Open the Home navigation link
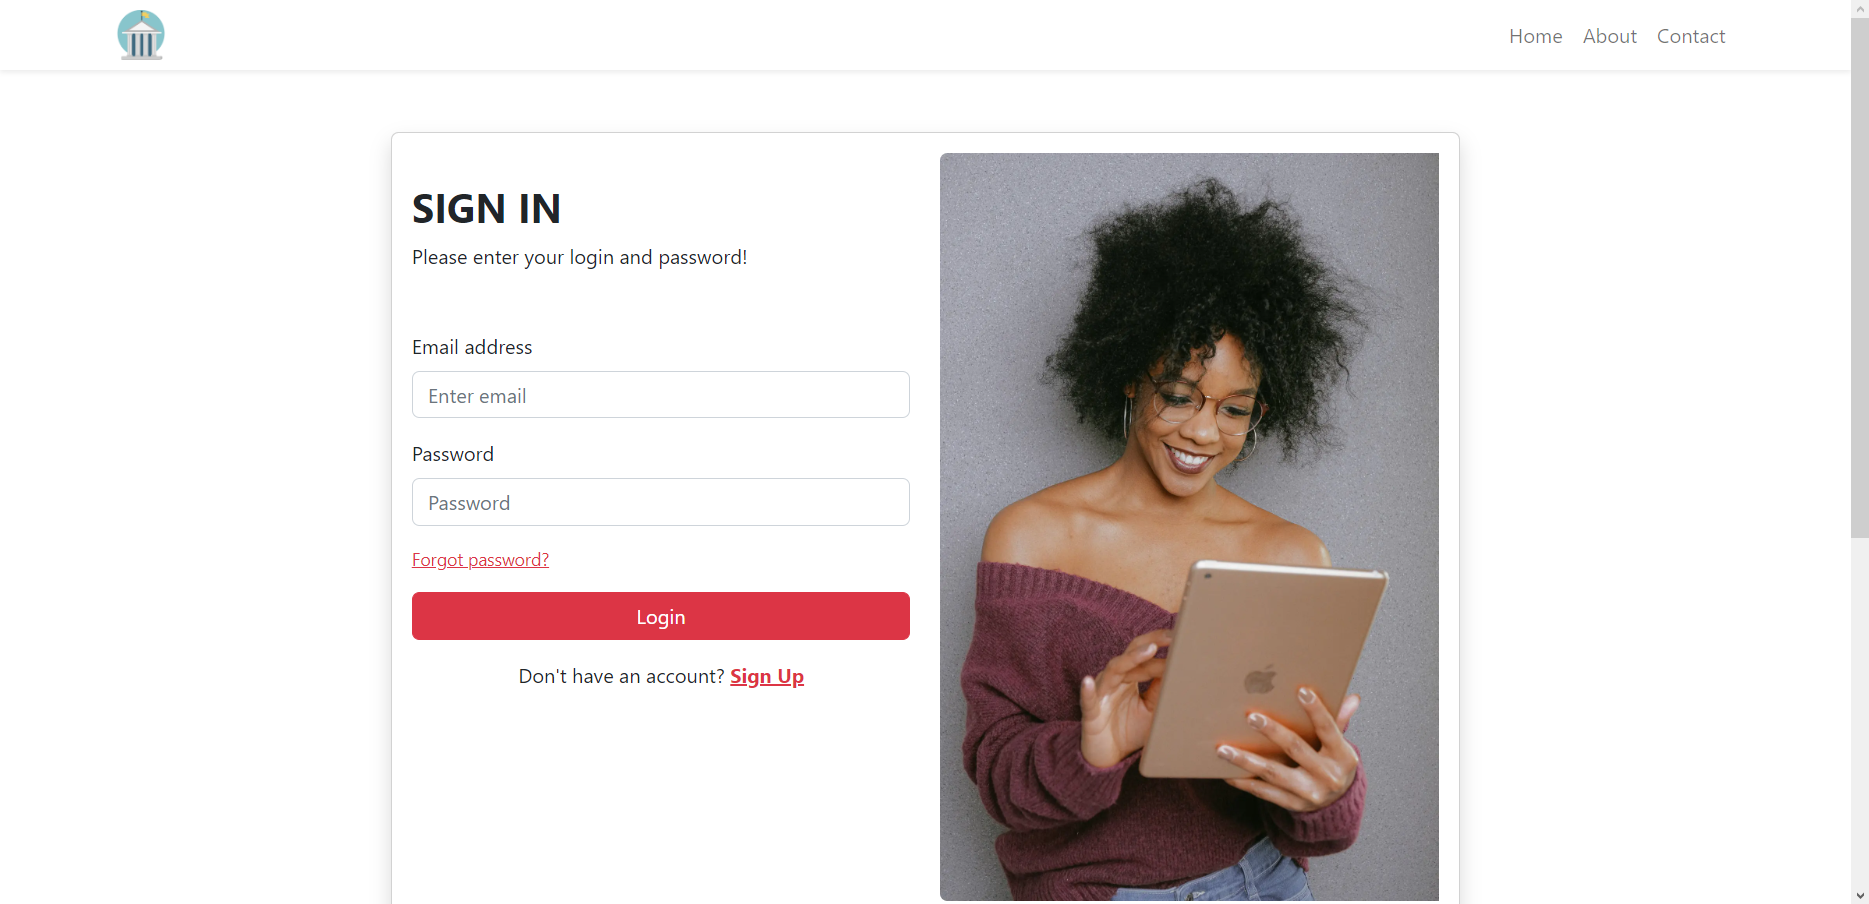 tap(1535, 36)
